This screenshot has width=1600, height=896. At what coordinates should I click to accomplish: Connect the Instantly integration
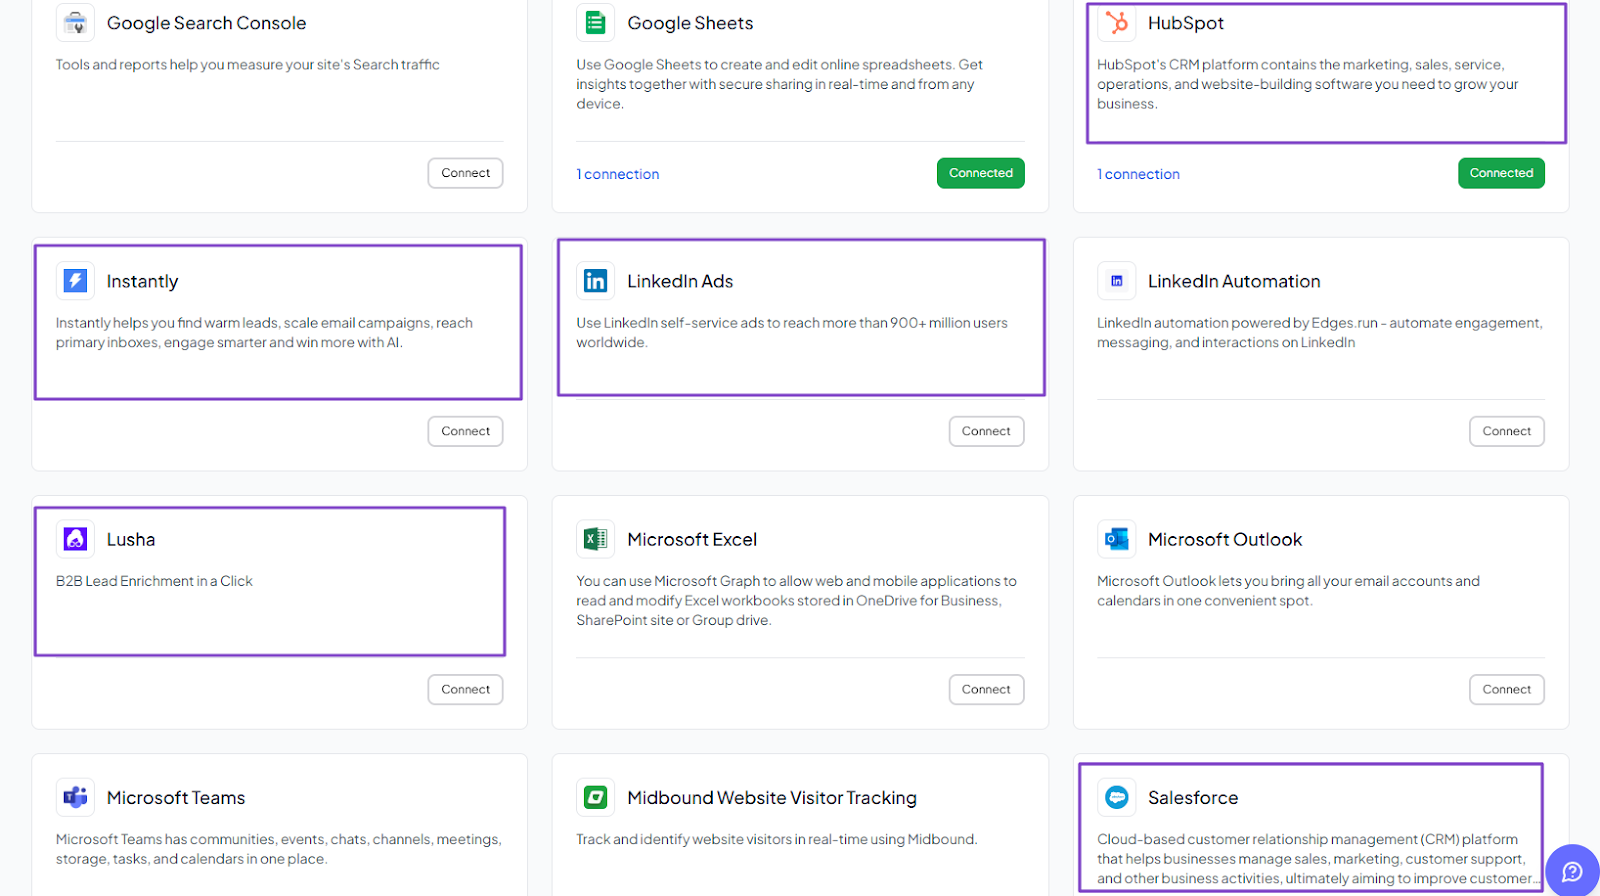[x=466, y=431]
